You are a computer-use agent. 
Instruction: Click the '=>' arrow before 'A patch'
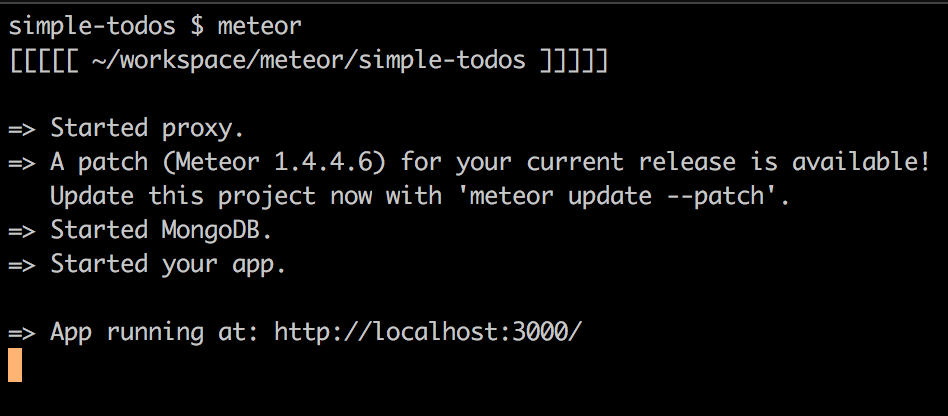point(22,162)
